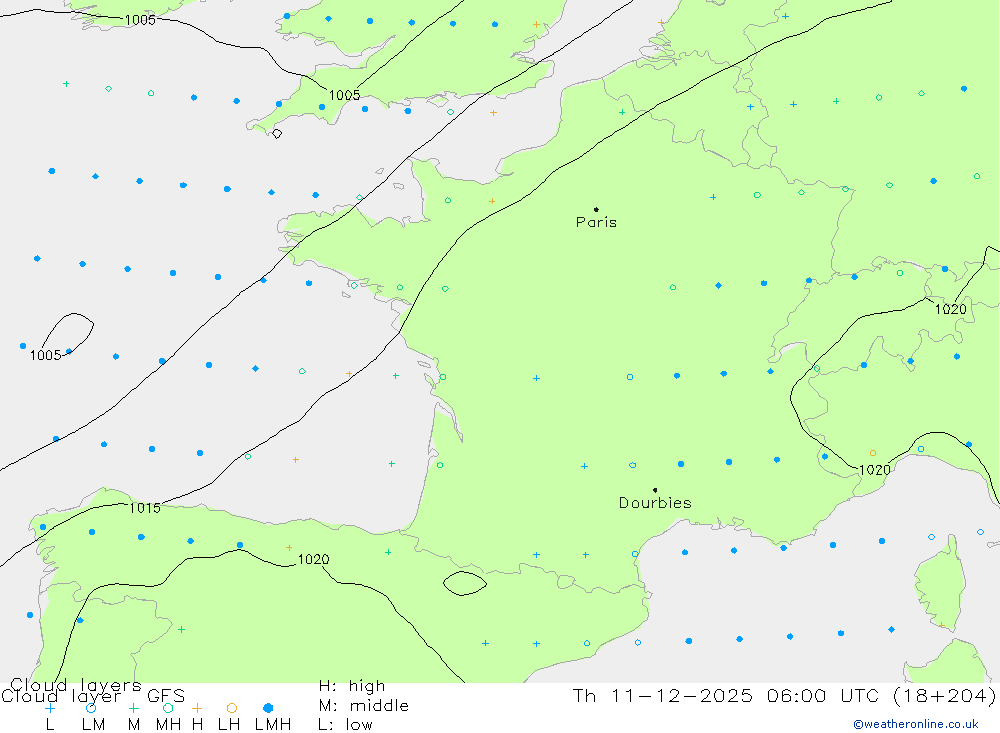
Task: Click the GFS model label
Action: (x=166, y=696)
